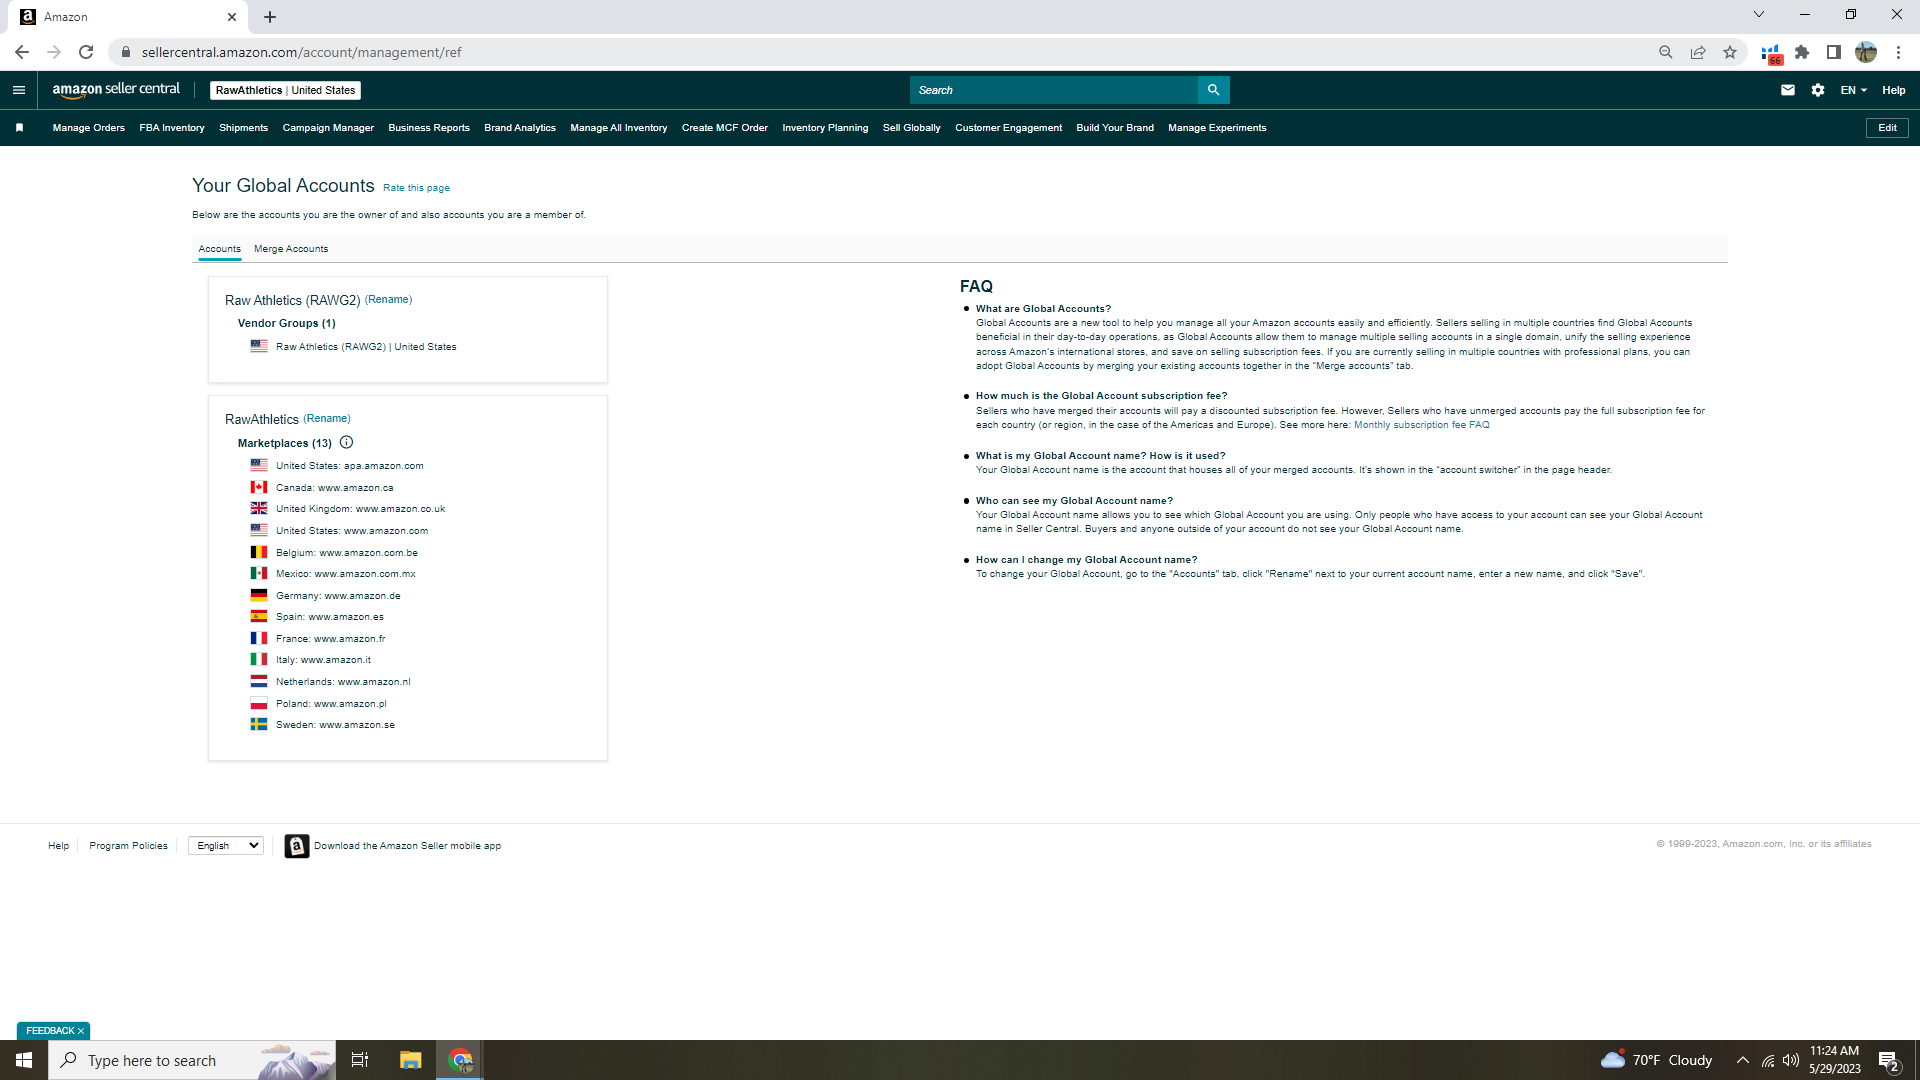Click Download the Amazon Seller mobile app

(x=407, y=846)
